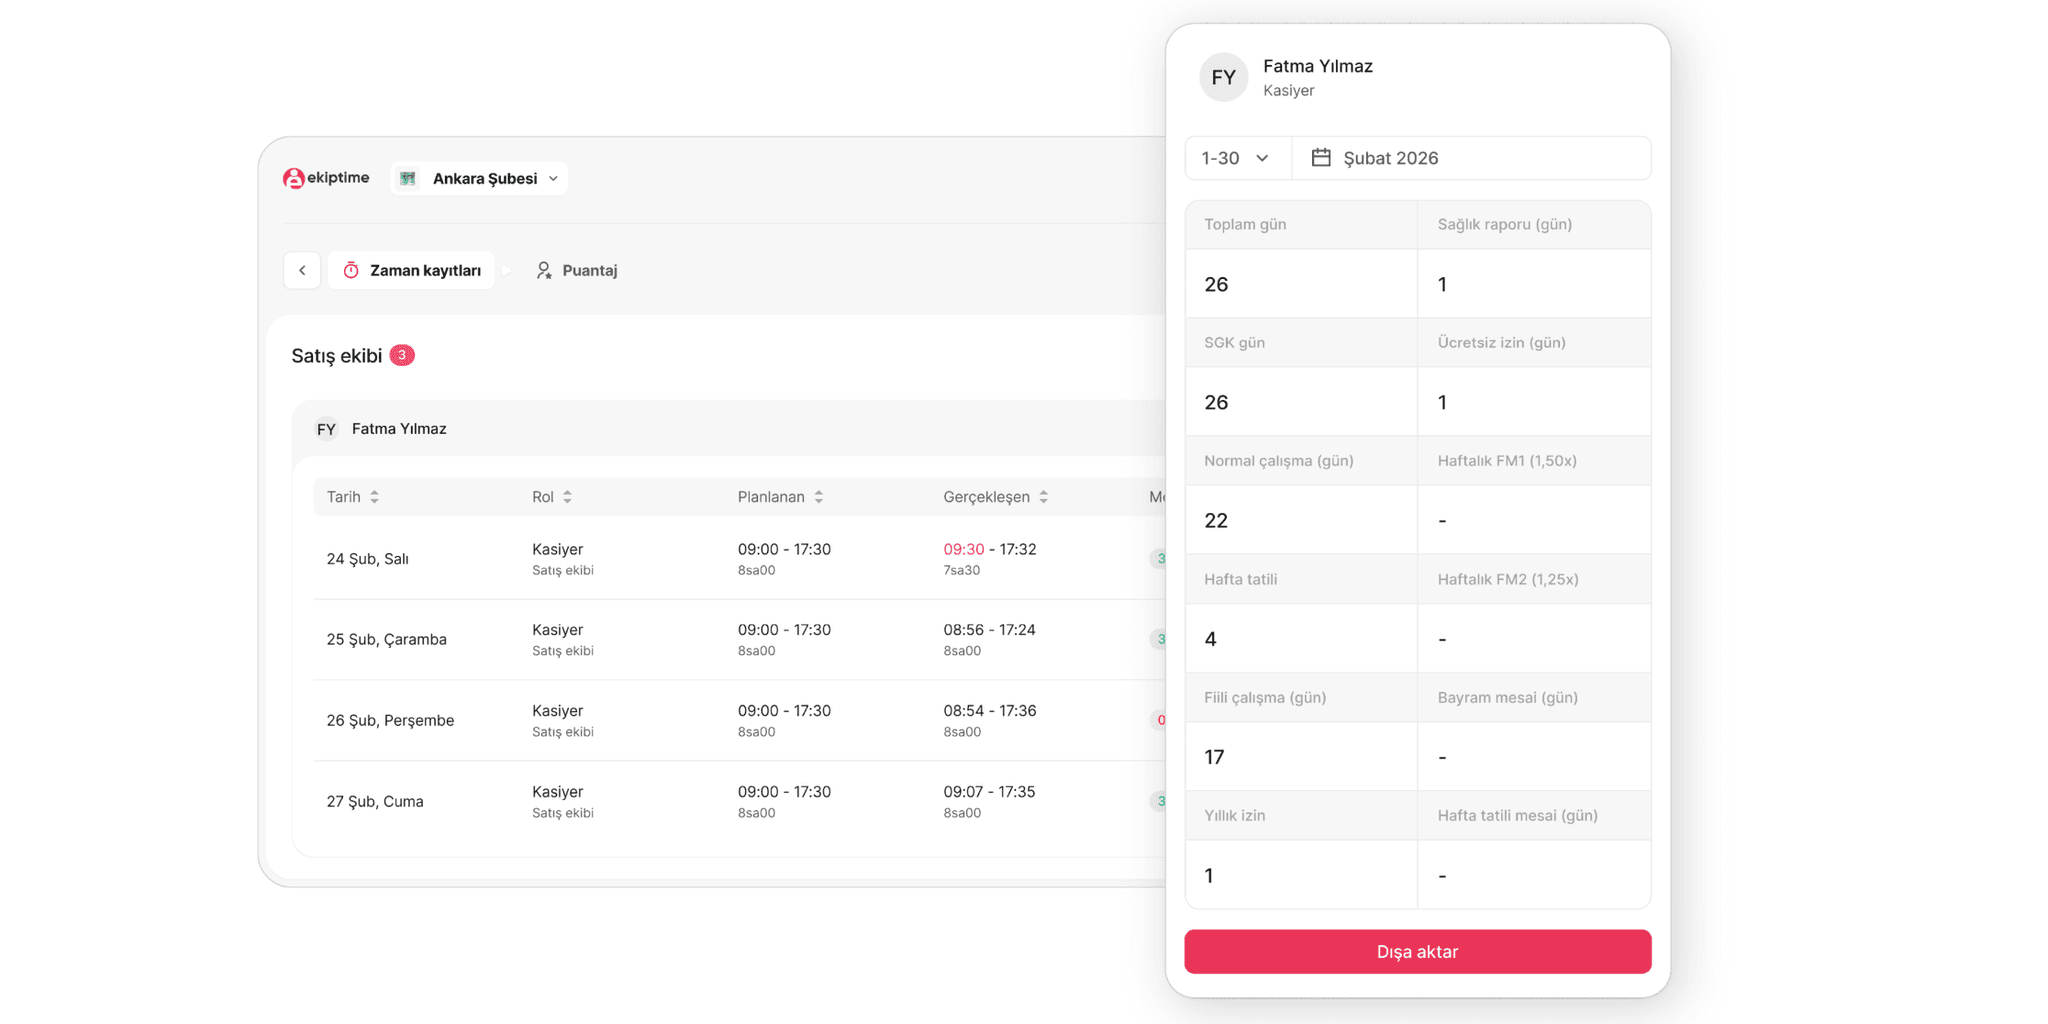Screen dimensions: 2048x1024
Task: Click the FY avatar in Fatma Yılmaz row
Action: point(326,429)
